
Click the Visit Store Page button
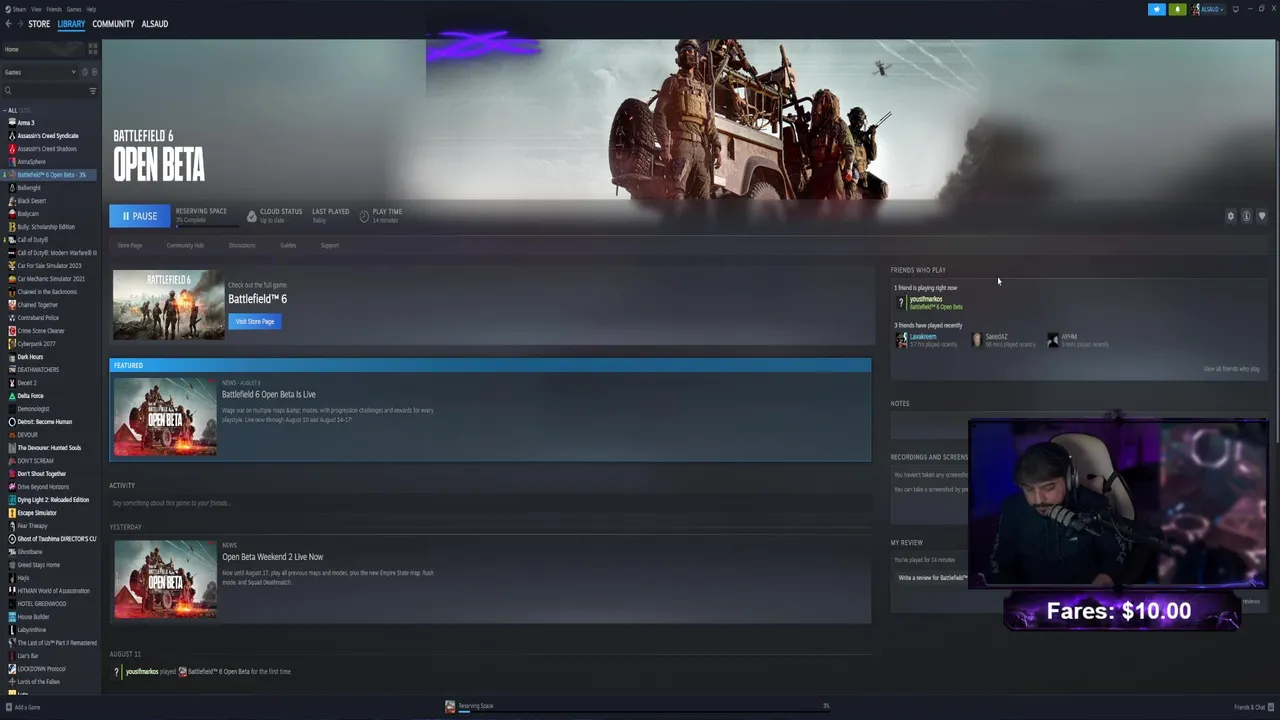(x=255, y=321)
